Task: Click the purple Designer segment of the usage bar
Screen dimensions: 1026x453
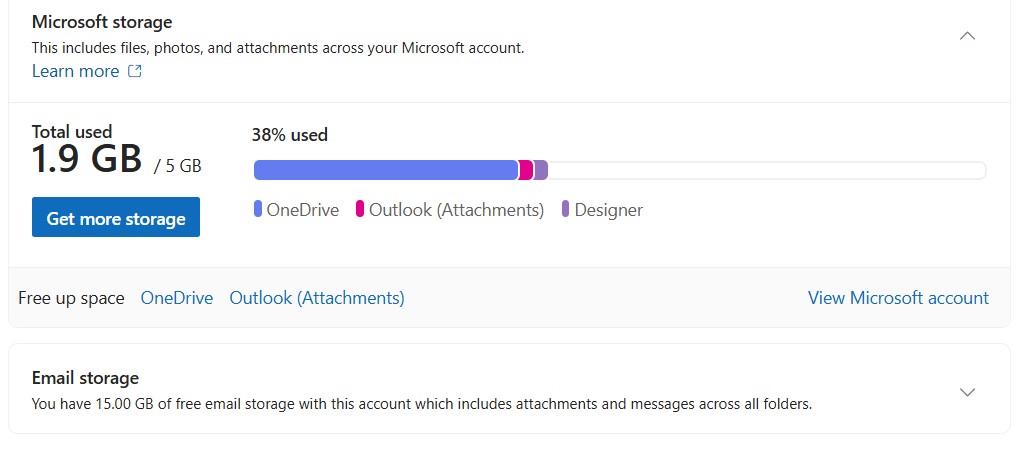Action: pyautogui.click(x=541, y=170)
